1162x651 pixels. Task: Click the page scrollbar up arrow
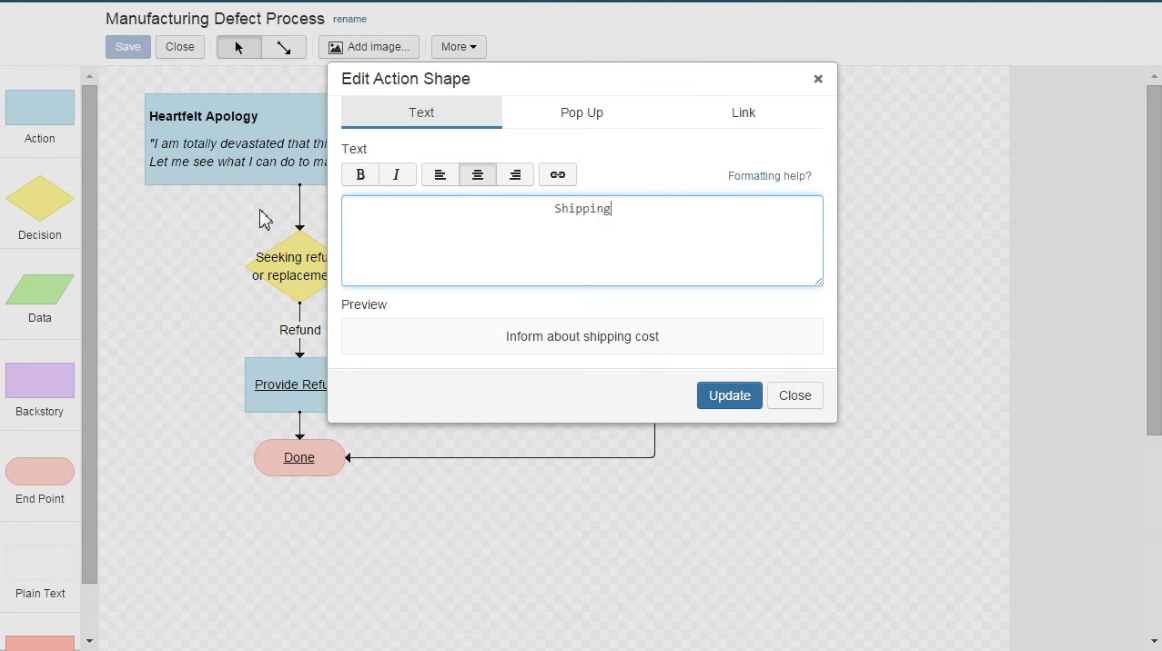(x=1154, y=76)
